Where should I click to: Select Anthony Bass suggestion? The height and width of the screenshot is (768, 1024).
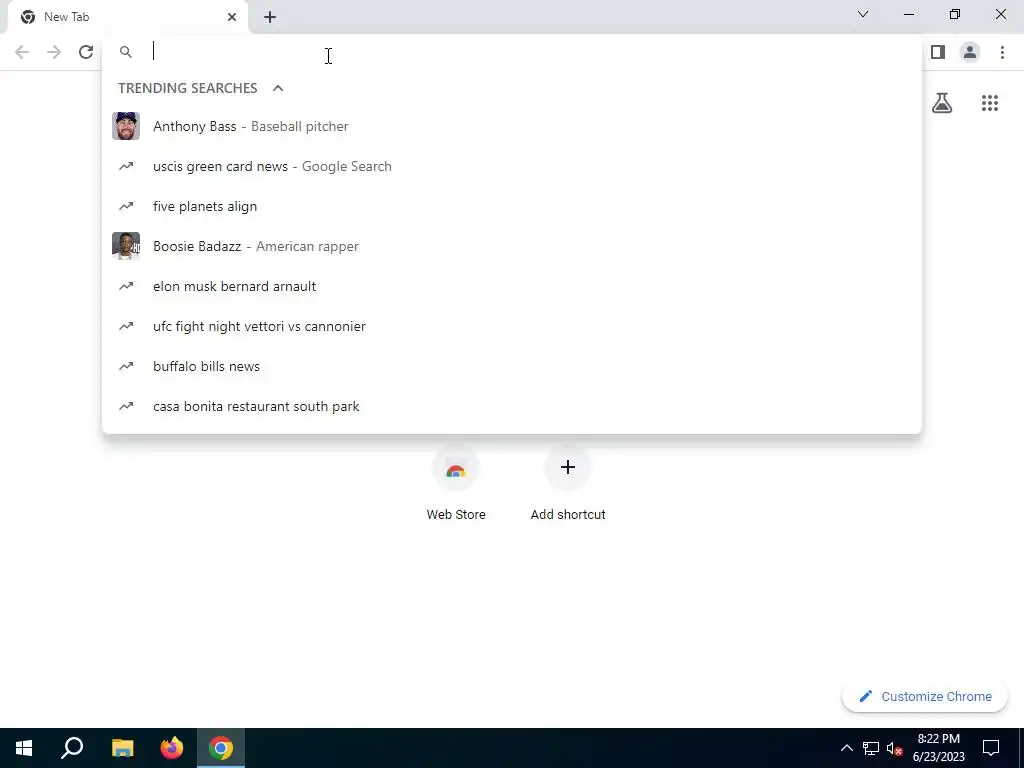coord(512,126)
